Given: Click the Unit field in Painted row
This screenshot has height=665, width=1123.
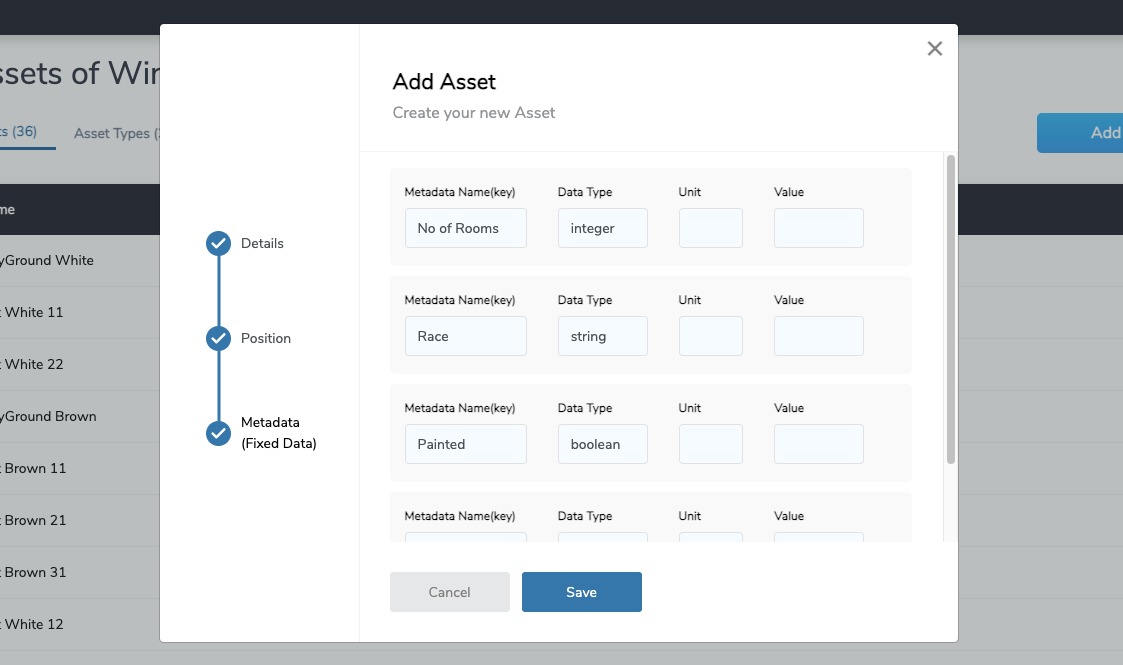Looking at the screenshot, I should tap(710, 444).
